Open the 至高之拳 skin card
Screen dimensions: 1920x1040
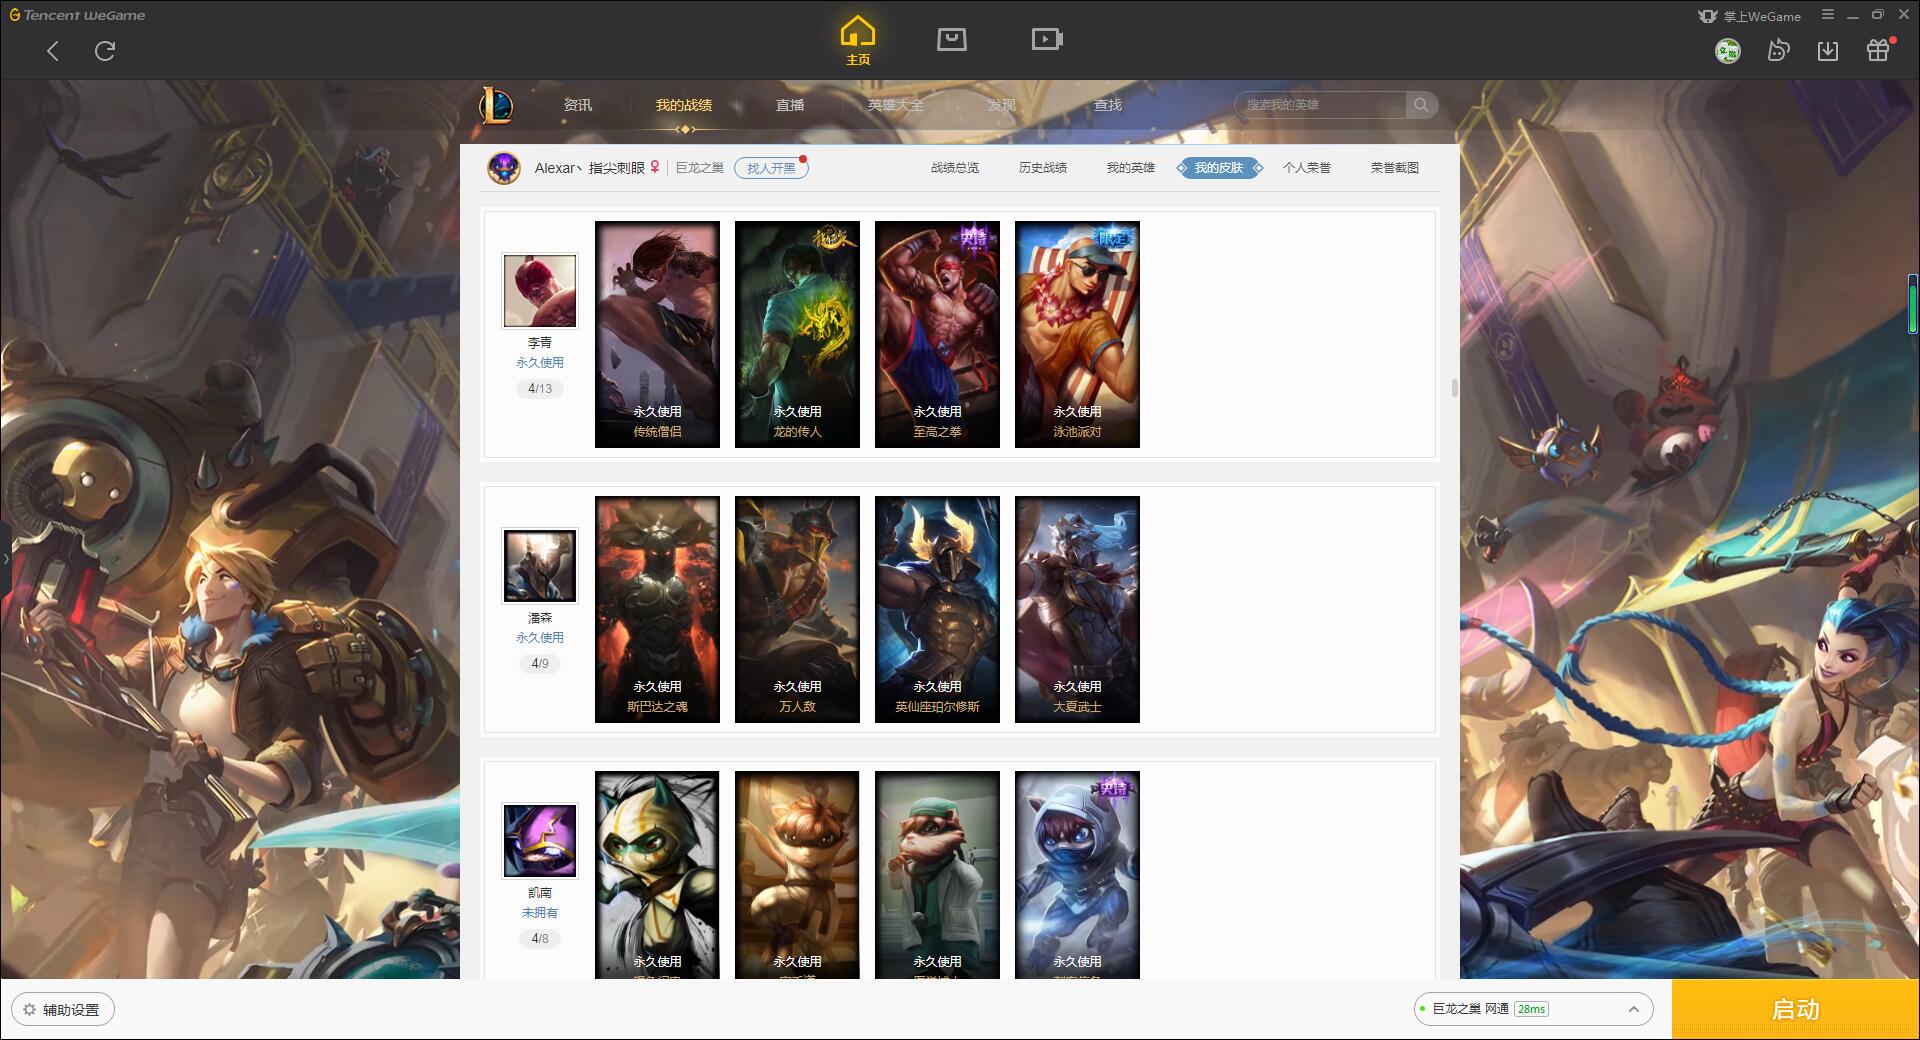click(937, 334)
